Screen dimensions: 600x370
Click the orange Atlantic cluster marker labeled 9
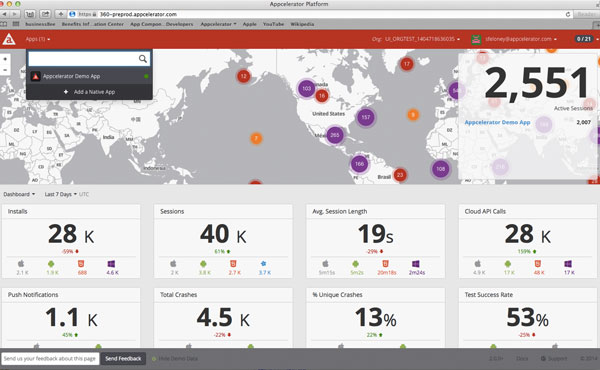(413, 114)
